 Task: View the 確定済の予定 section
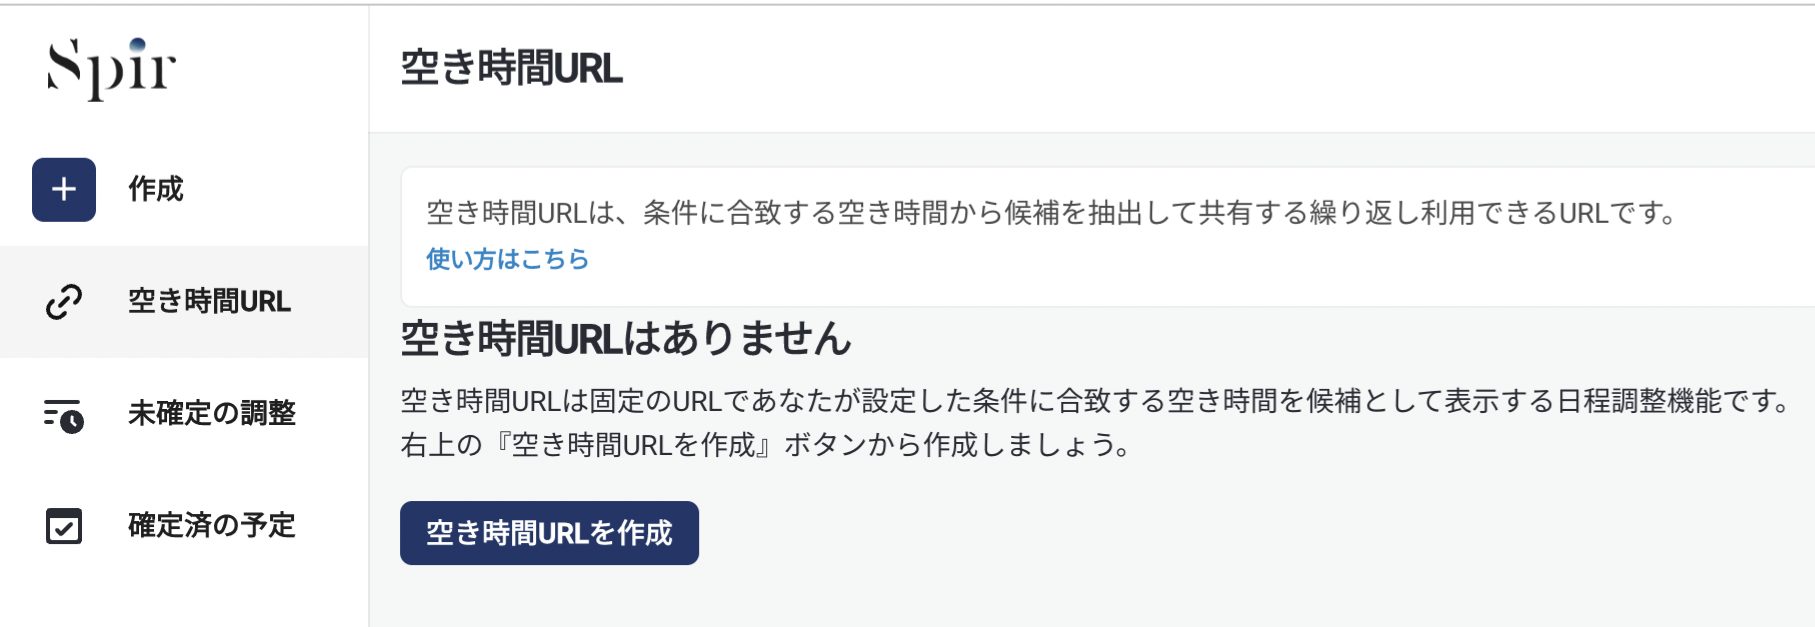point(208,525)
